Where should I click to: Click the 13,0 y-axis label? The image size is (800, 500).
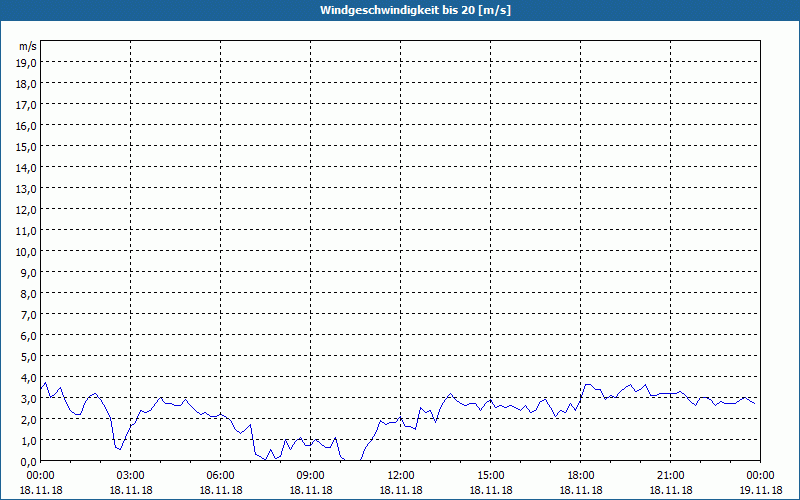point(26,189)
